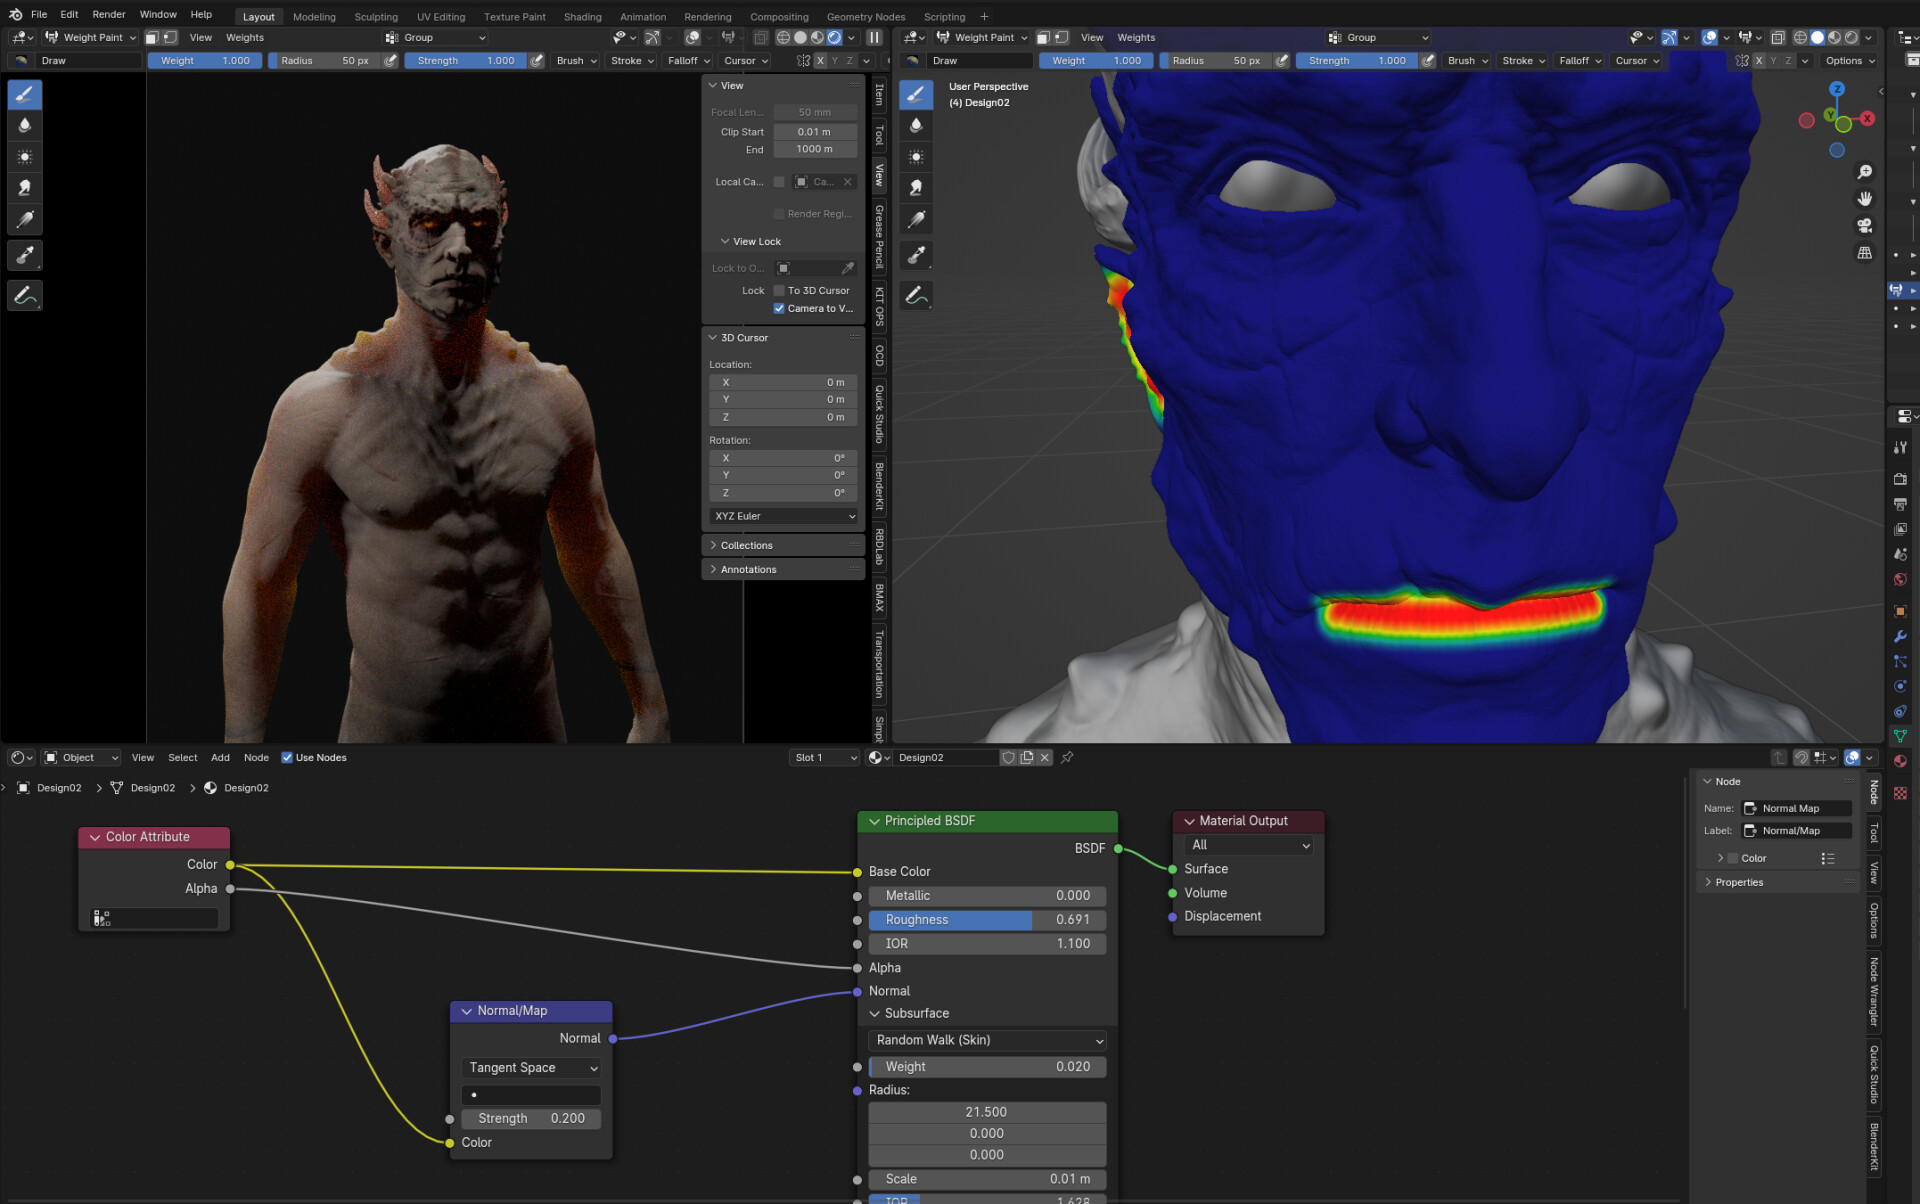
Task: Select the Sample Weight tool in the left toolbar
Action: pos(25,256)
